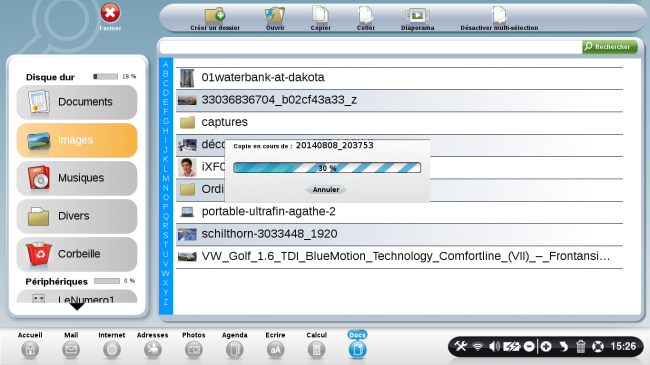Jump to letter V in index

166,264
